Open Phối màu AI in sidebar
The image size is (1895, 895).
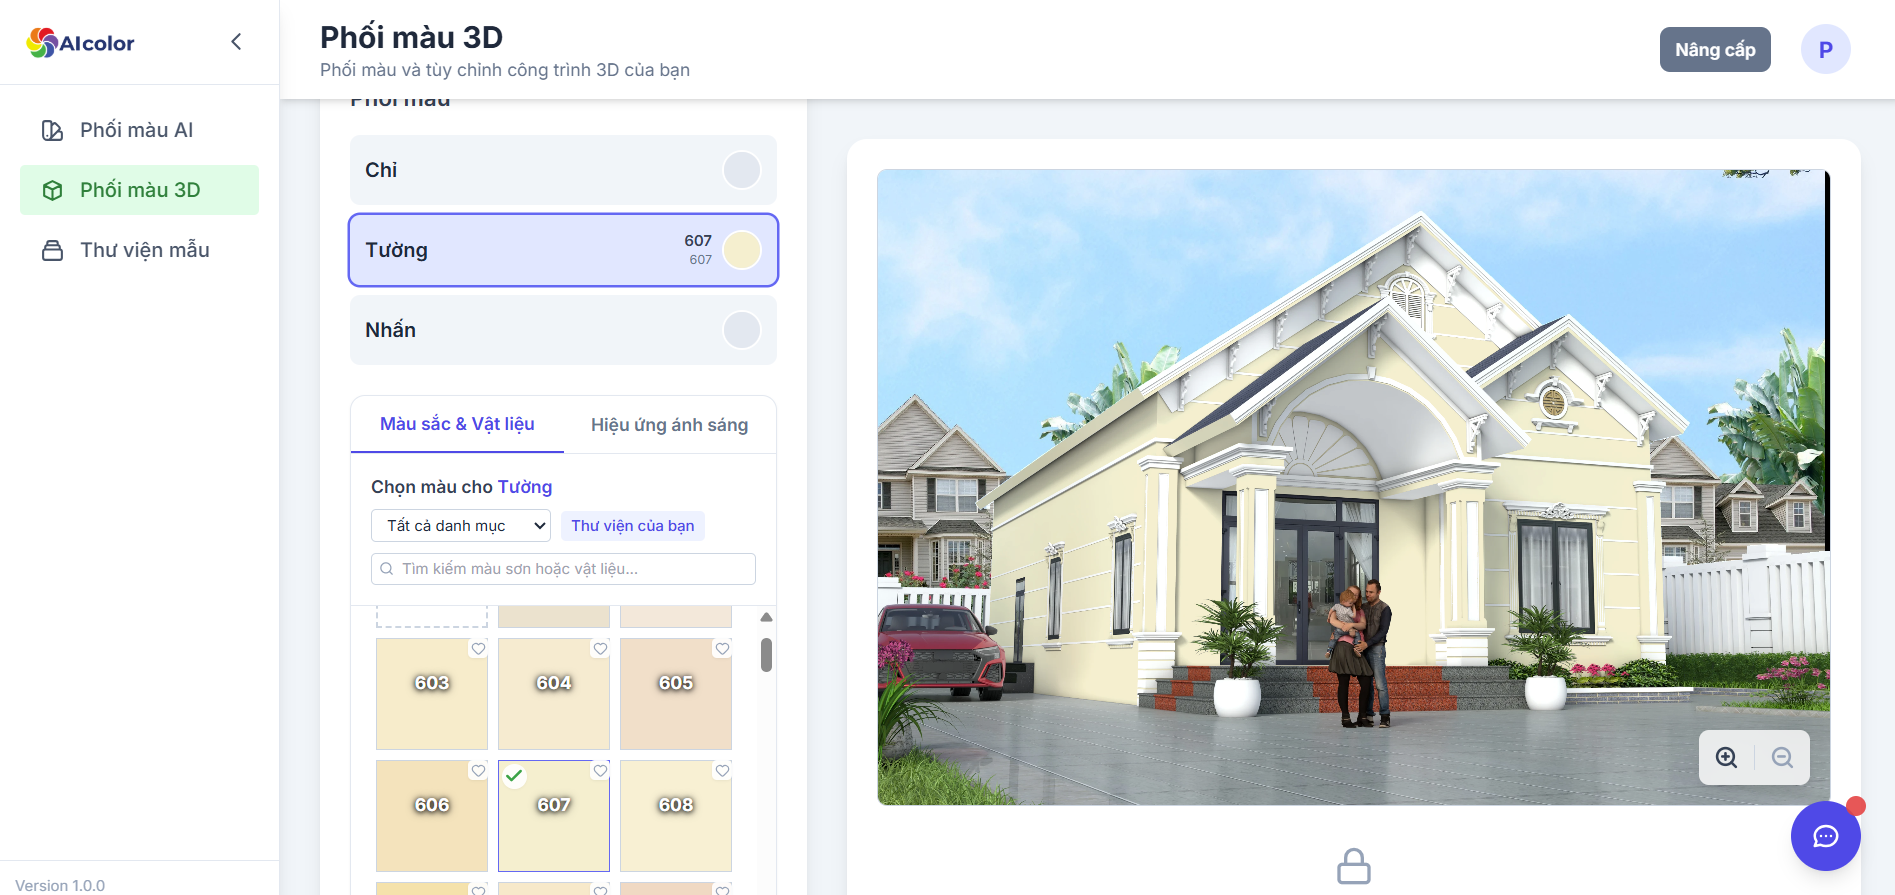click(x=139, y=130)
